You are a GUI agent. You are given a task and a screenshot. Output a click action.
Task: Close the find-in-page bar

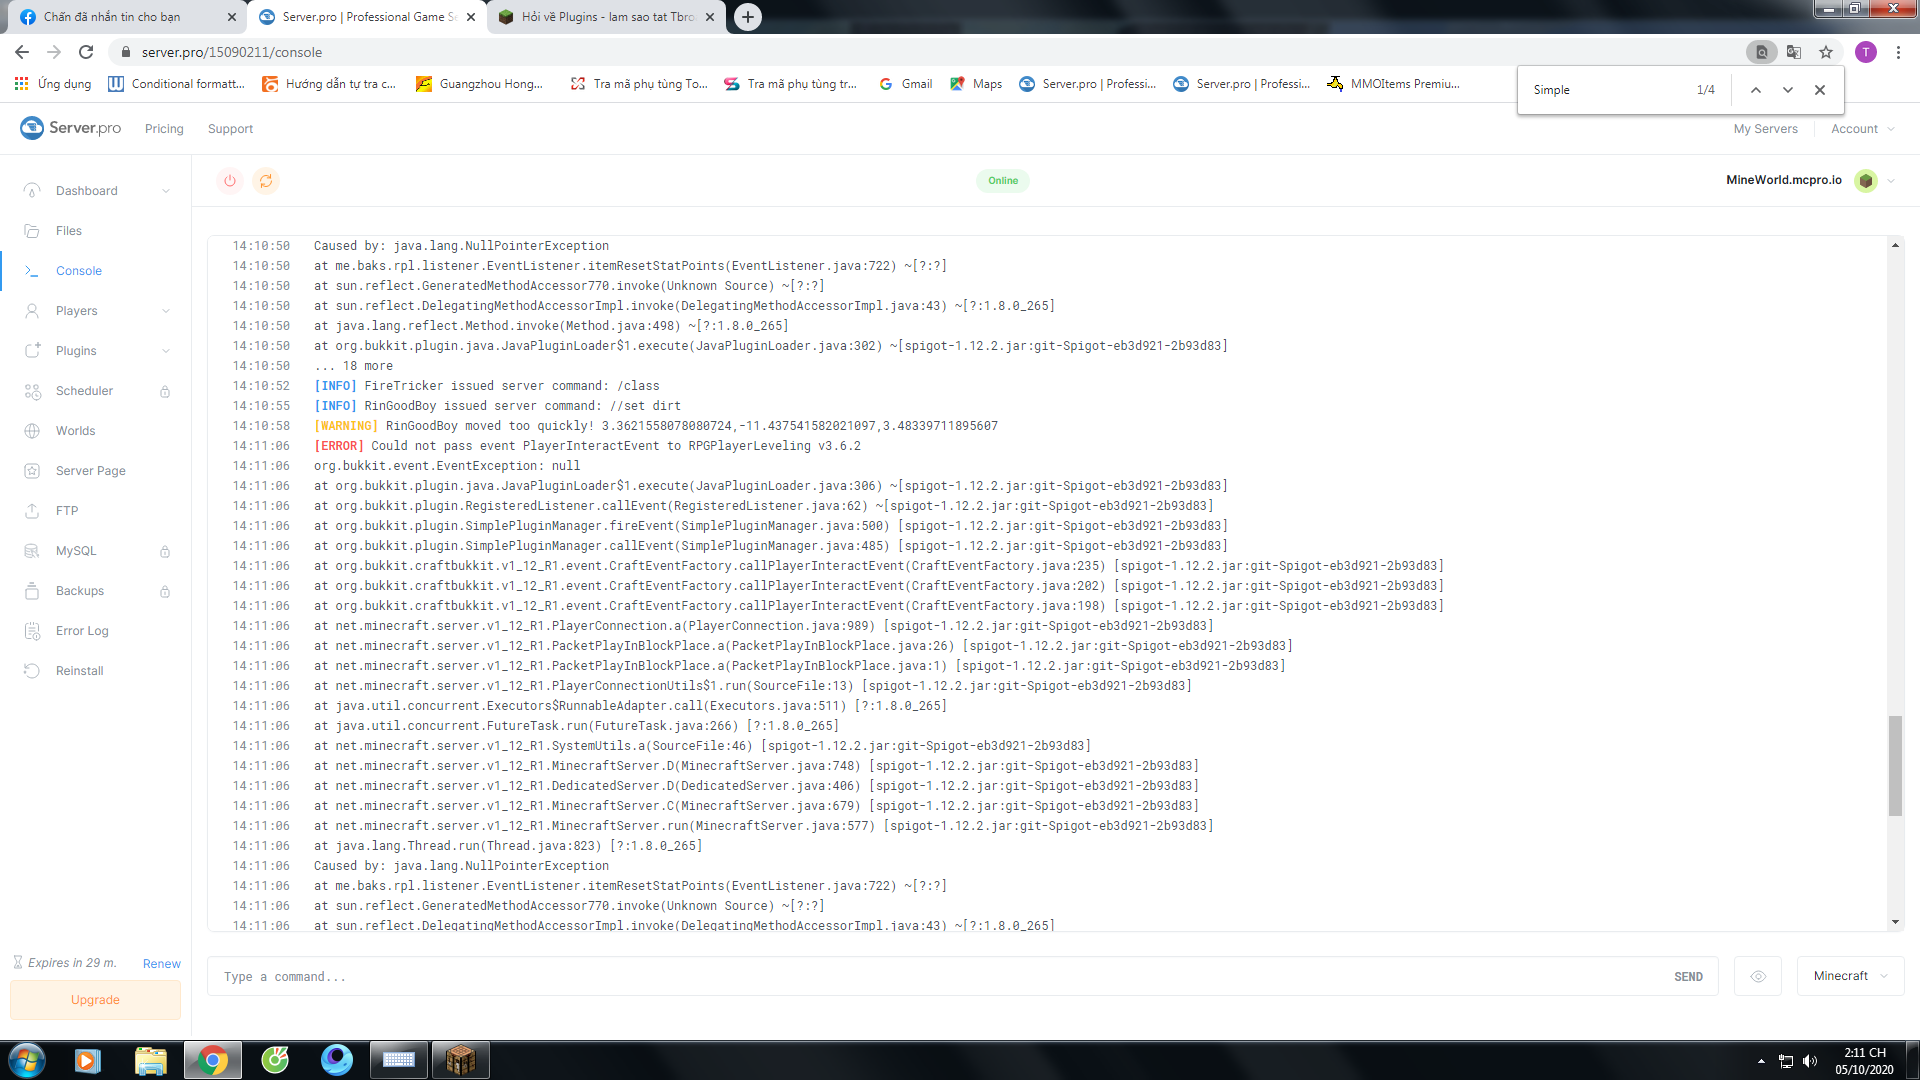pyautogui.click(x=1820, y=90)
